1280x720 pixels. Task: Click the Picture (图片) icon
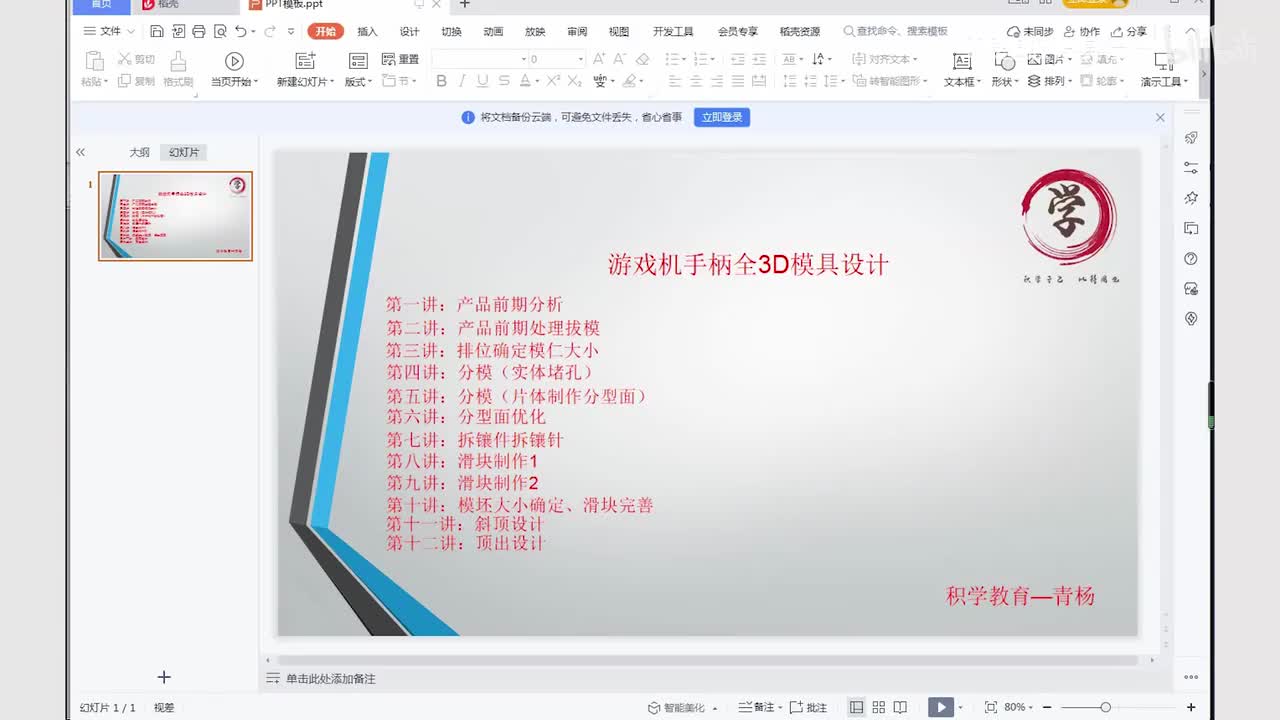point(1034,59)
